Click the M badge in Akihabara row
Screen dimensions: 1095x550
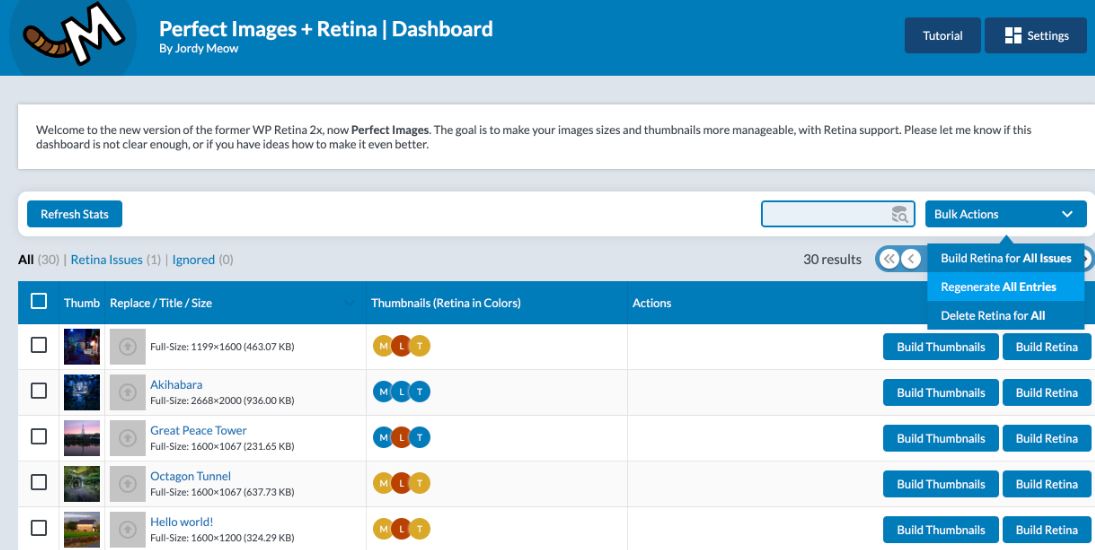pos(383,392)
